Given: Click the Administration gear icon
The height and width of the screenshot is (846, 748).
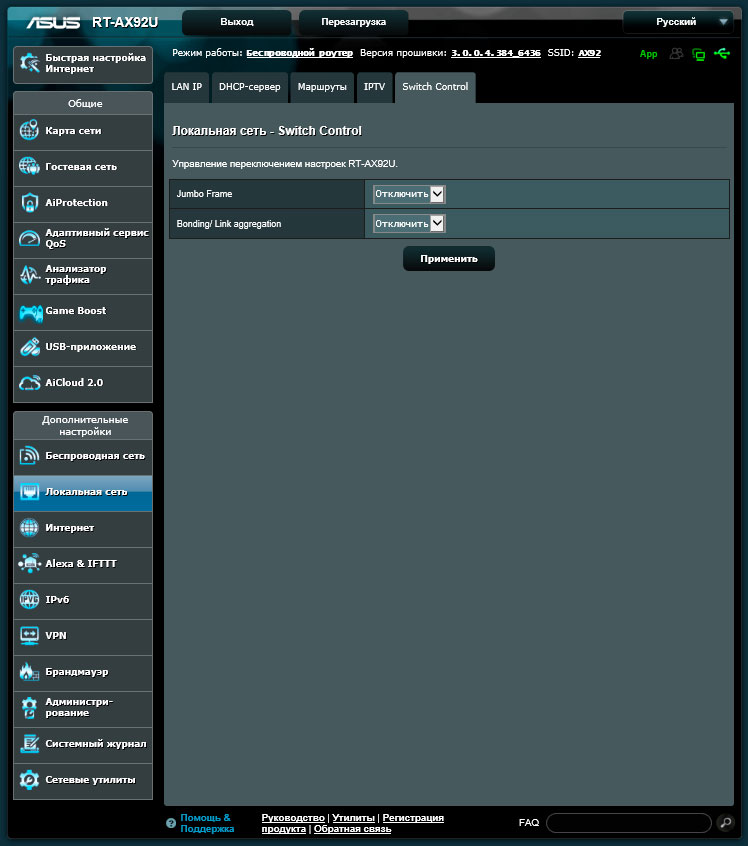Looking at the screenshot, I should 29,708.
